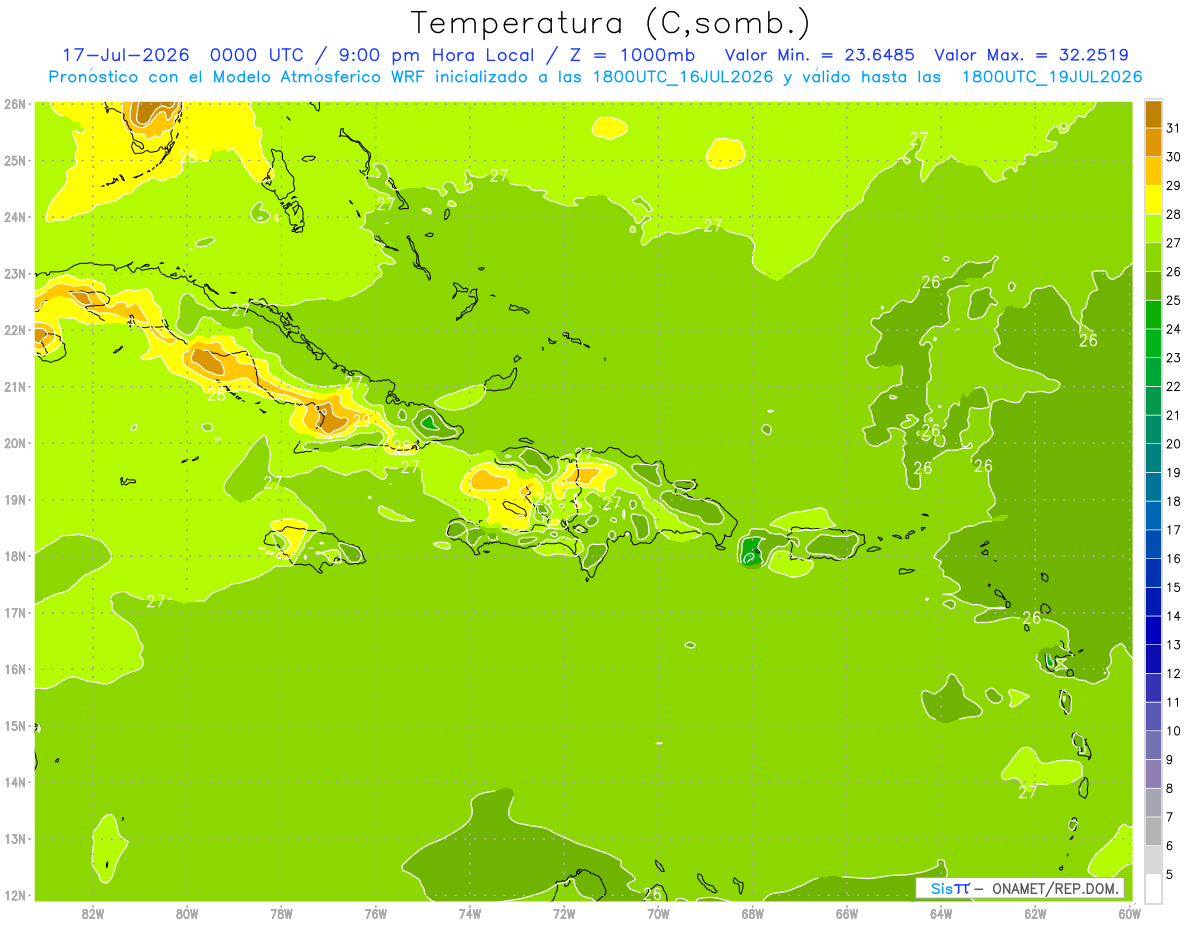Click the longitude axis label 80W
The image size is (1200, 927).
click(187, 912)
